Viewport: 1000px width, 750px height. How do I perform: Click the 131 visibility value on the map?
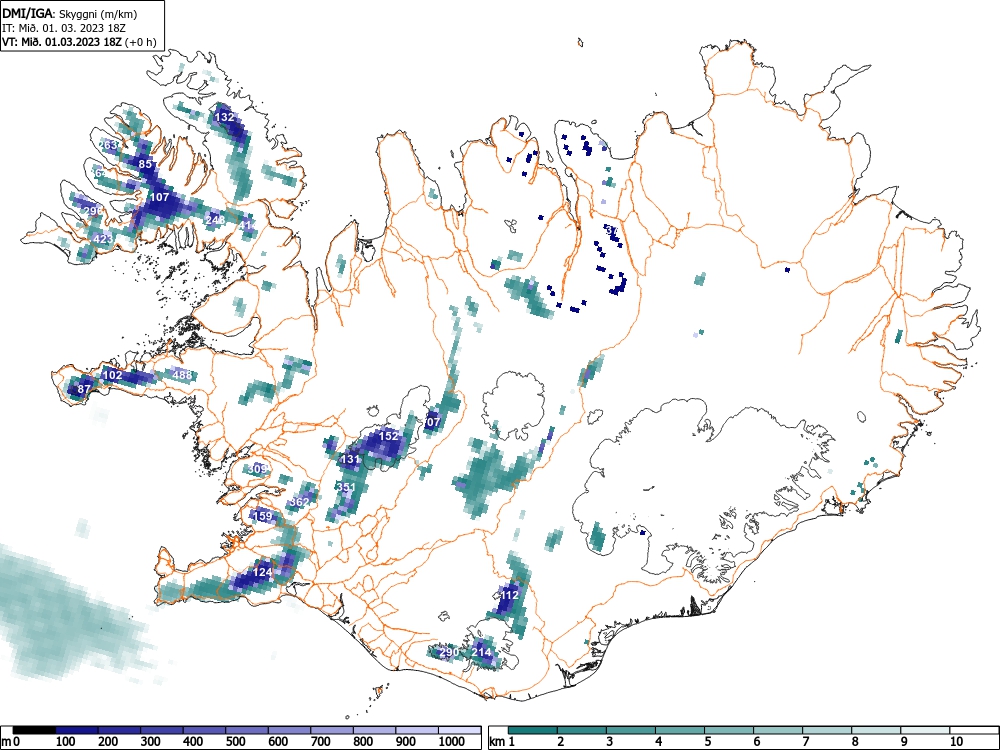pos(351,459)
